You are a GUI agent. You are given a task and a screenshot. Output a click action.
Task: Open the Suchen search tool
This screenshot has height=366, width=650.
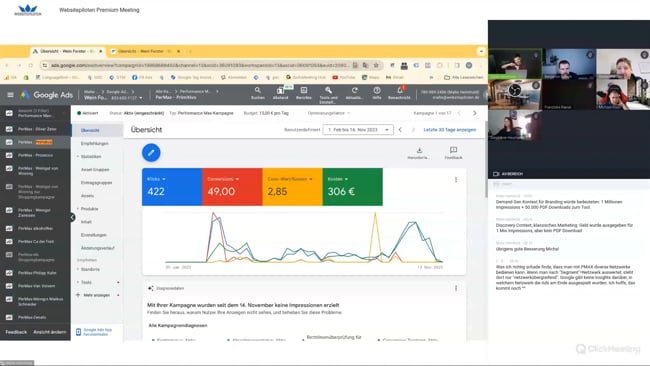click(x=257, y=93)
